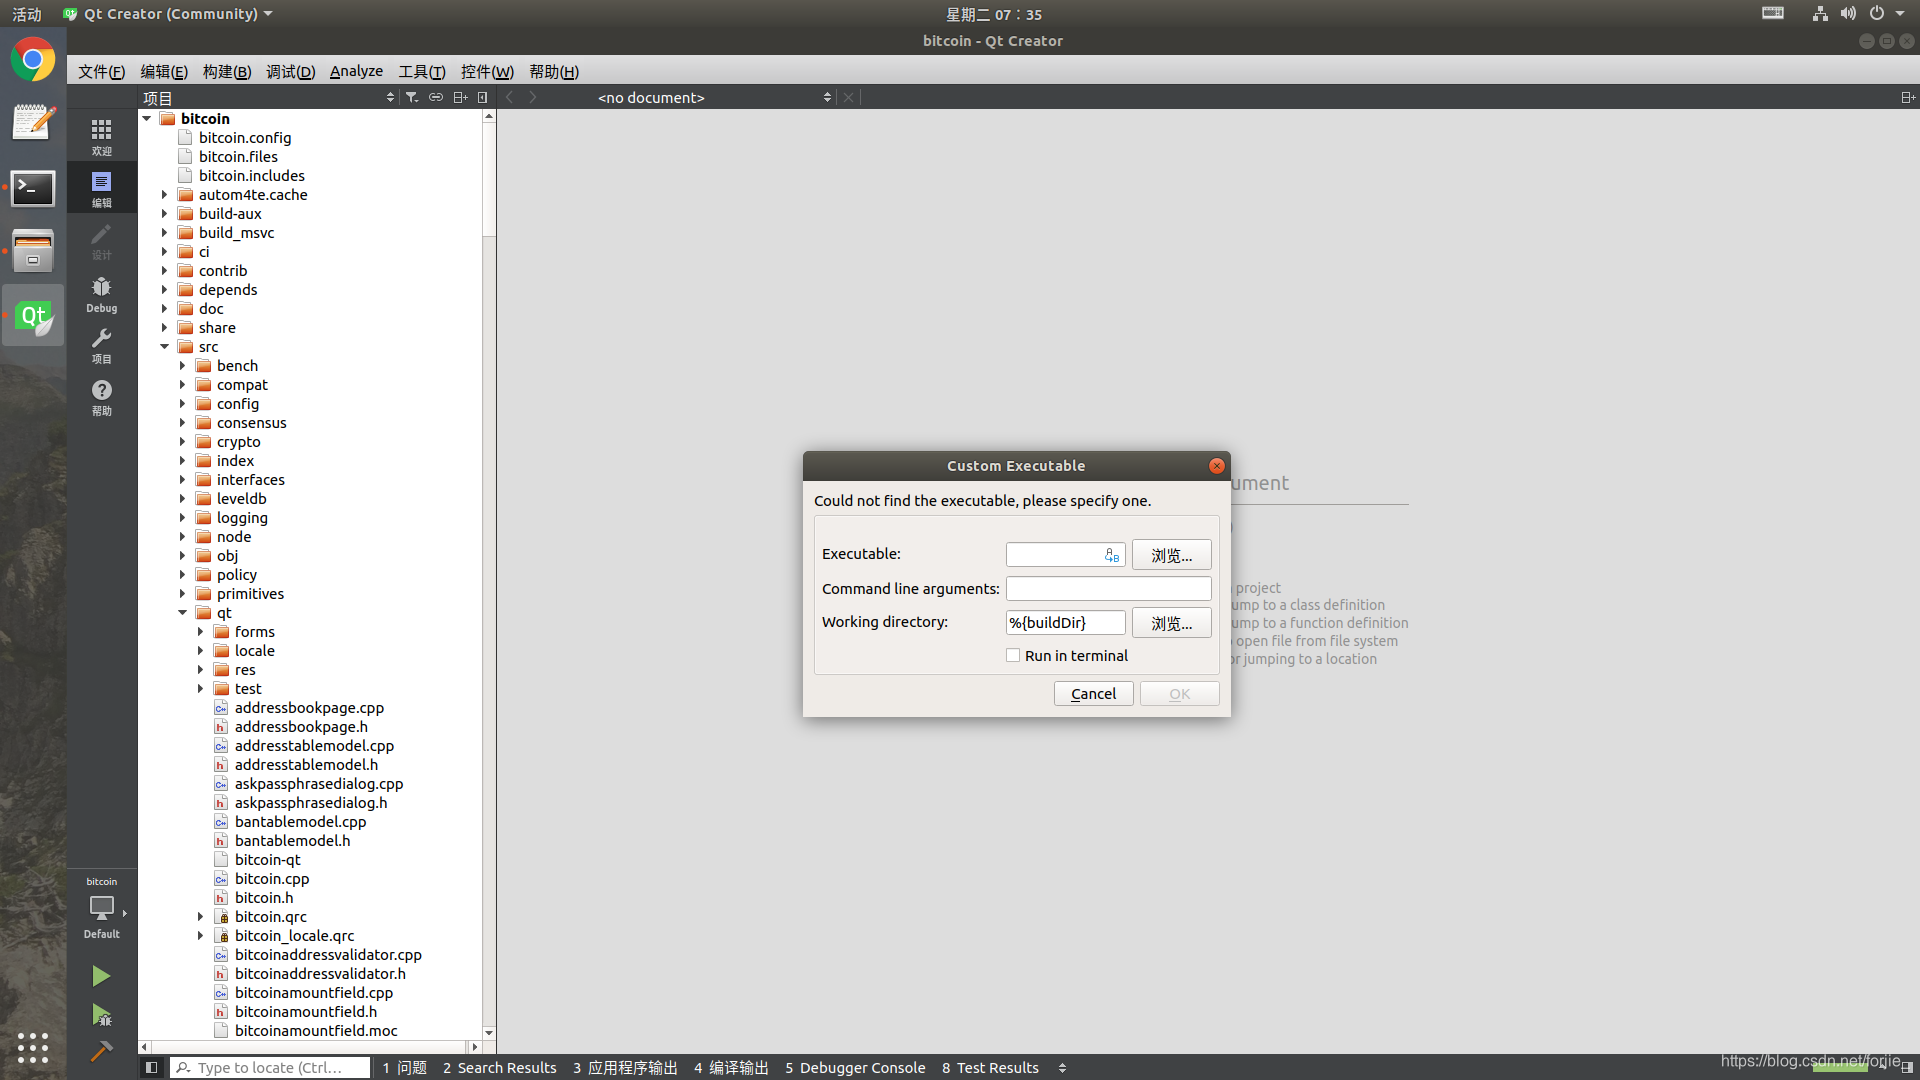Open the Application Output pane tab

point(625,1067)
